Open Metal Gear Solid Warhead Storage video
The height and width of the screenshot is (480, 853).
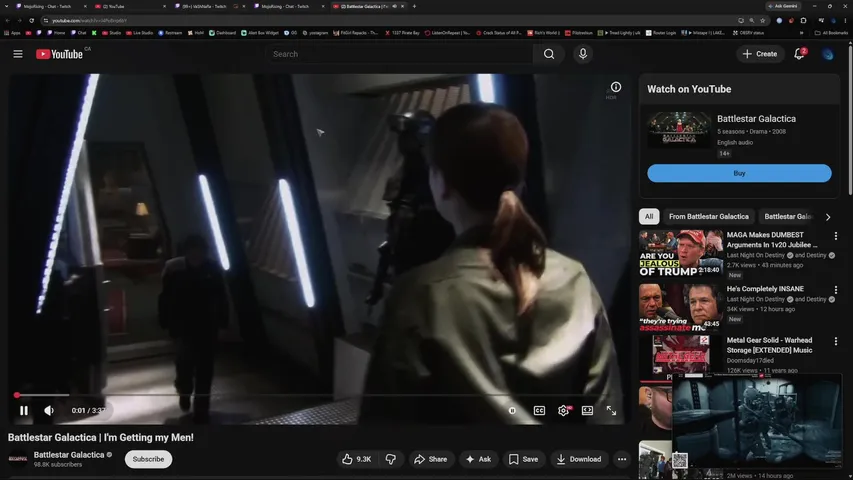769,345
